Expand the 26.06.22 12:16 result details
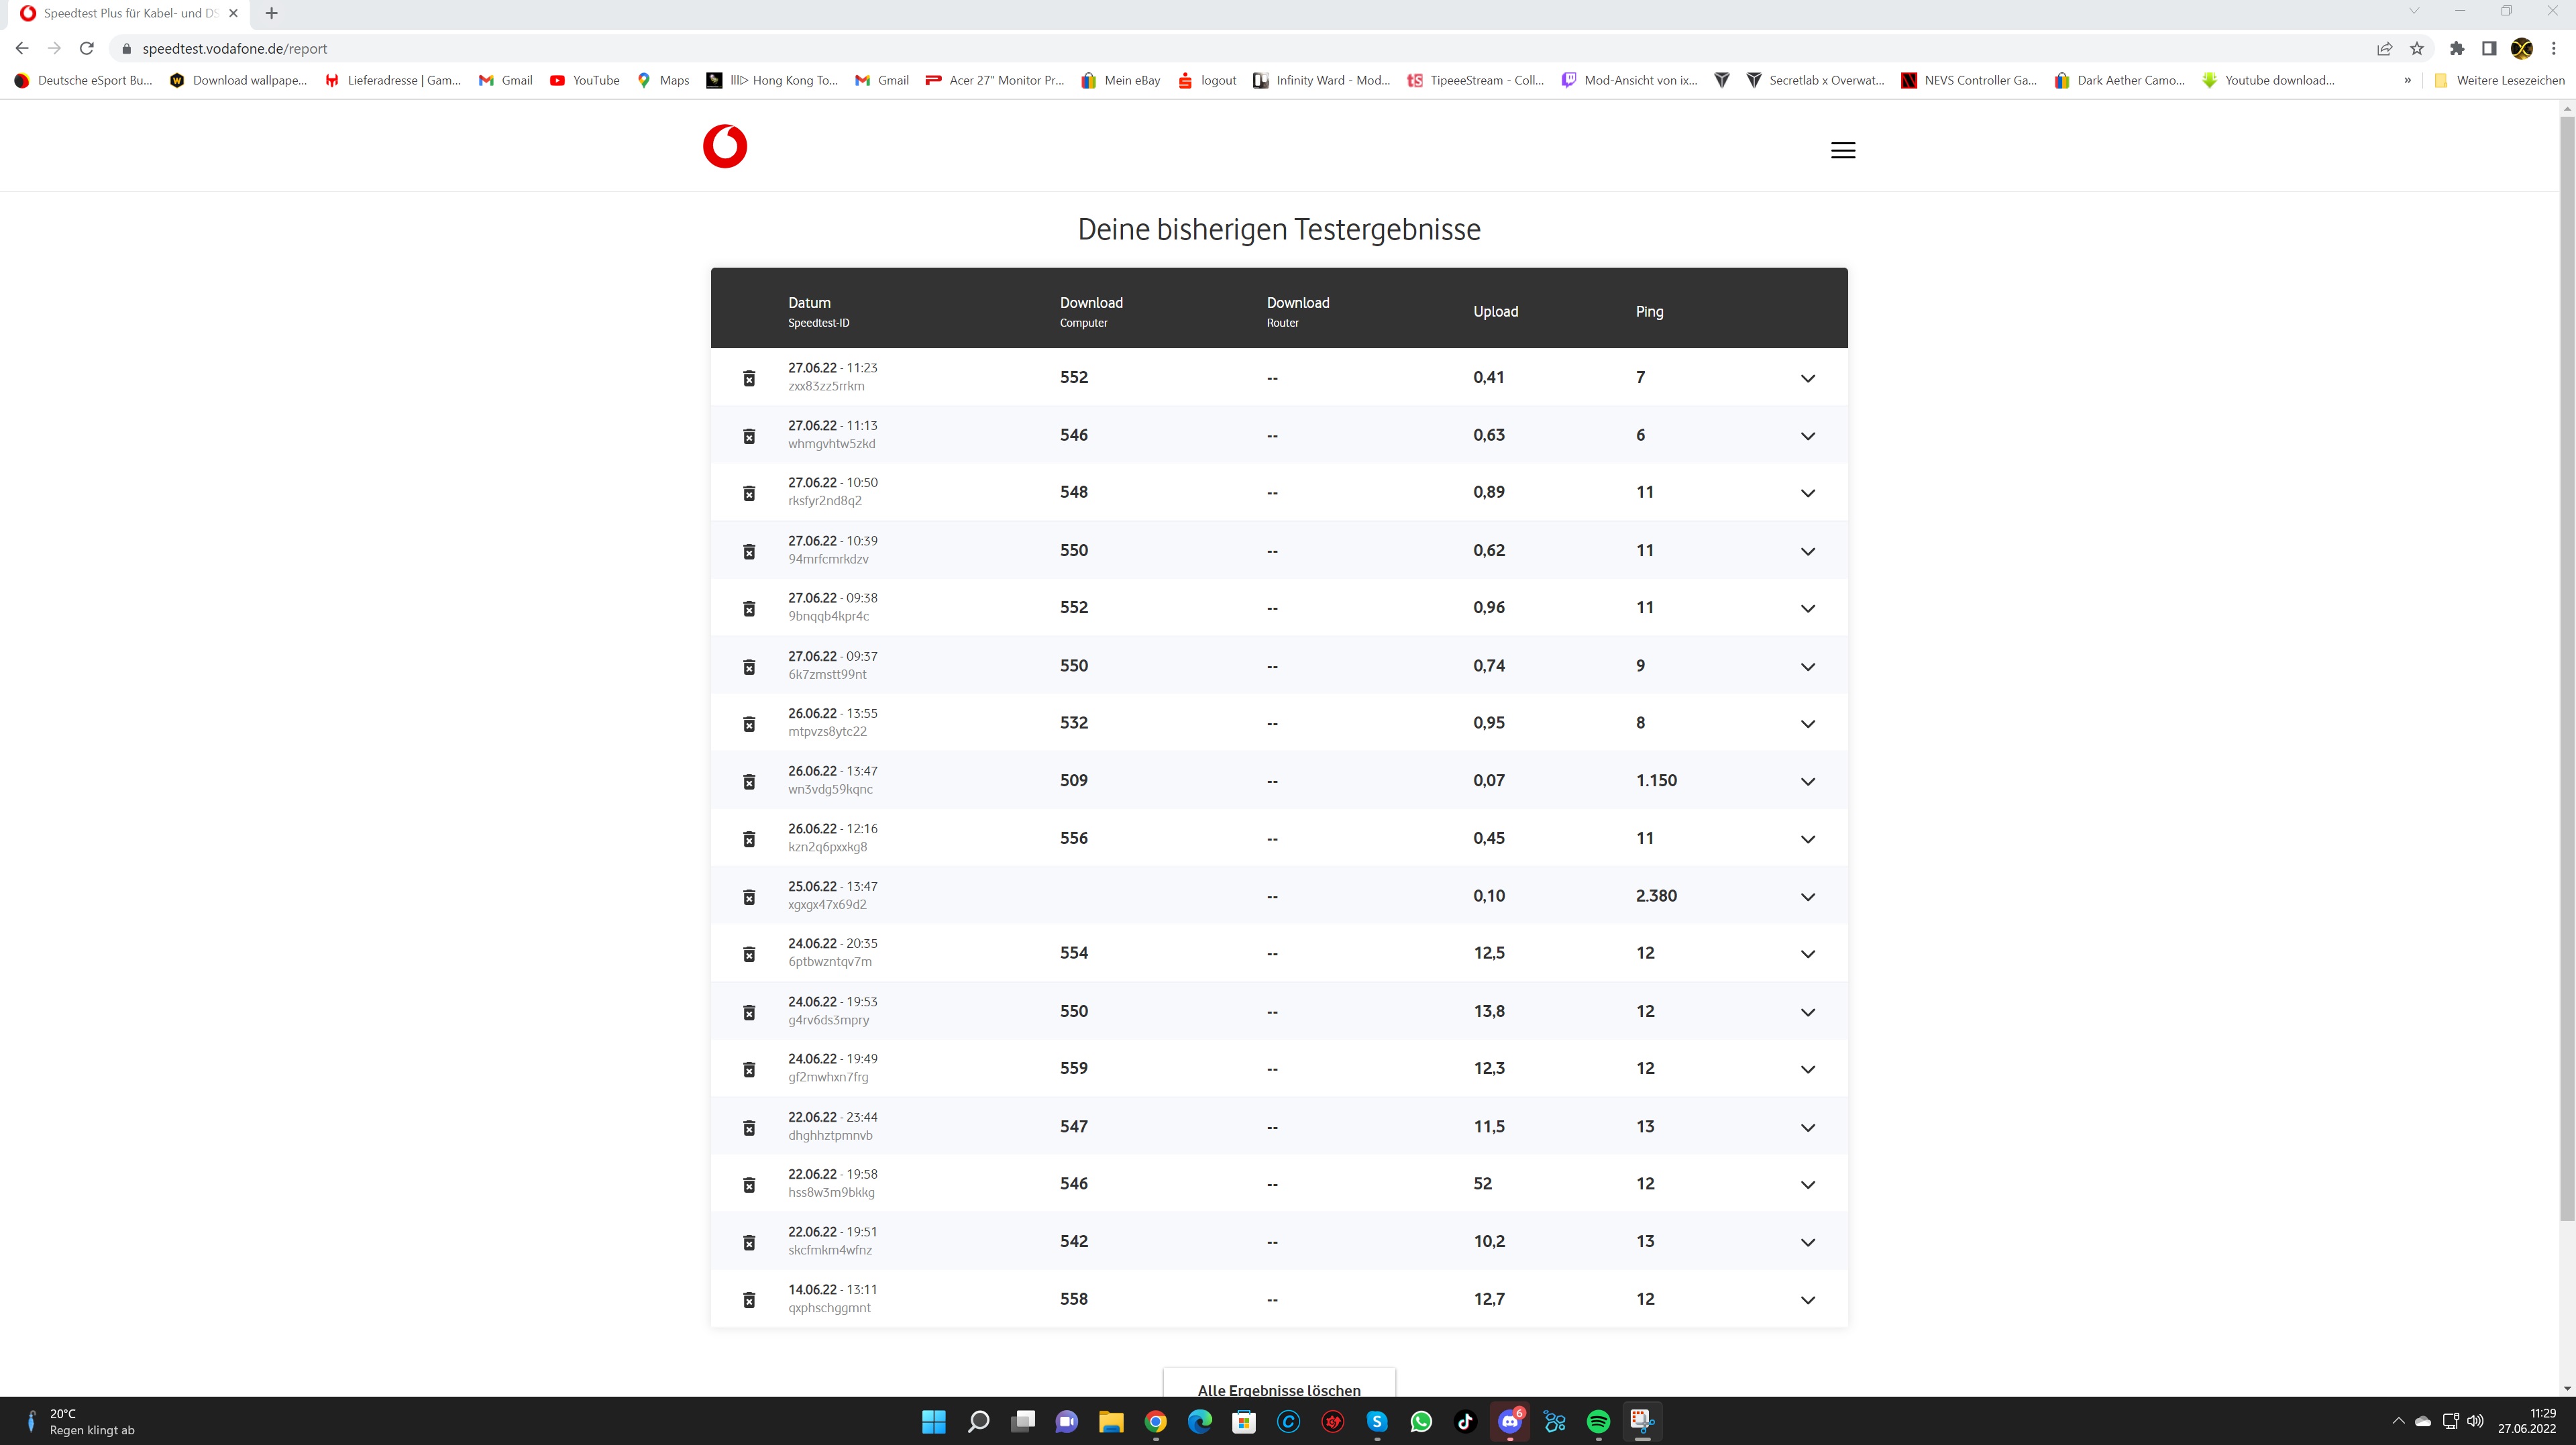 (1807, 839)
